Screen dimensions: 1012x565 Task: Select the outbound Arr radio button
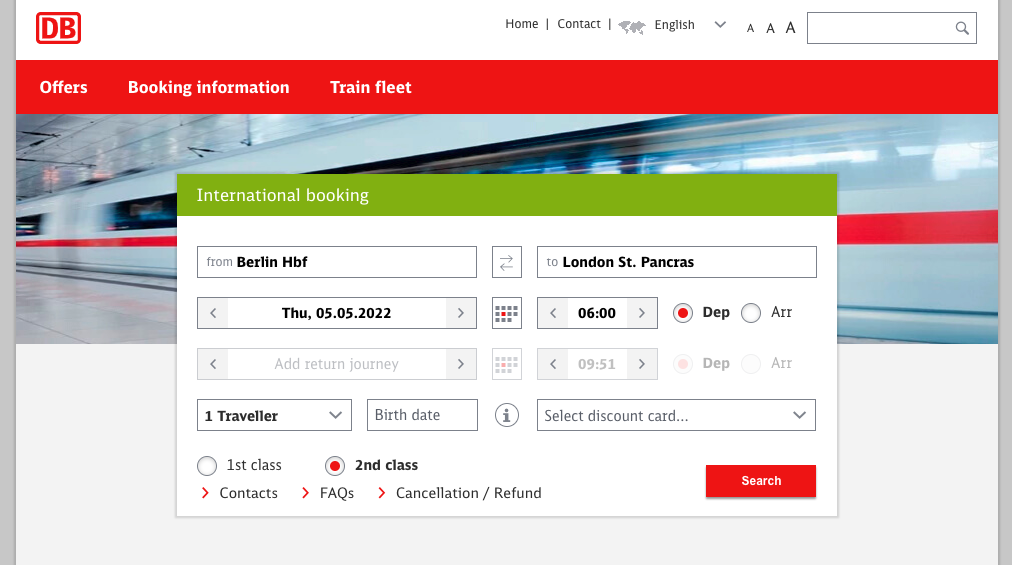751,313
